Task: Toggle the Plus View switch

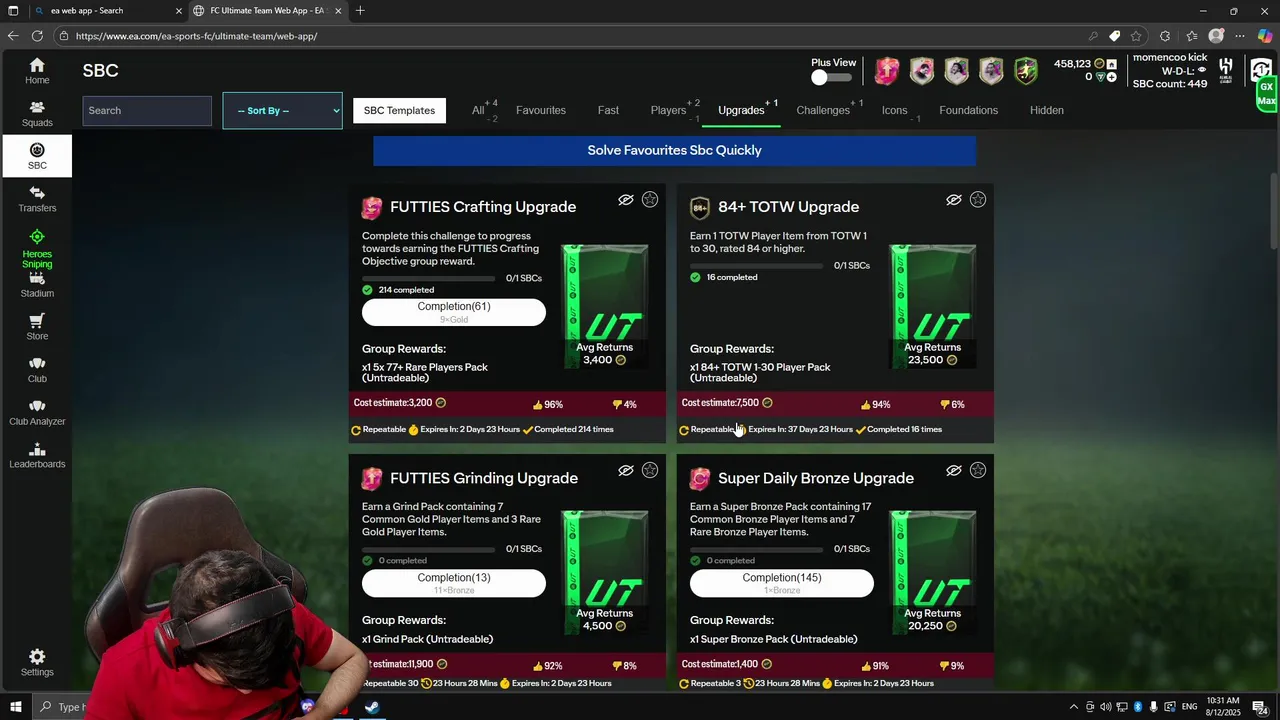Action: point(832,78)
